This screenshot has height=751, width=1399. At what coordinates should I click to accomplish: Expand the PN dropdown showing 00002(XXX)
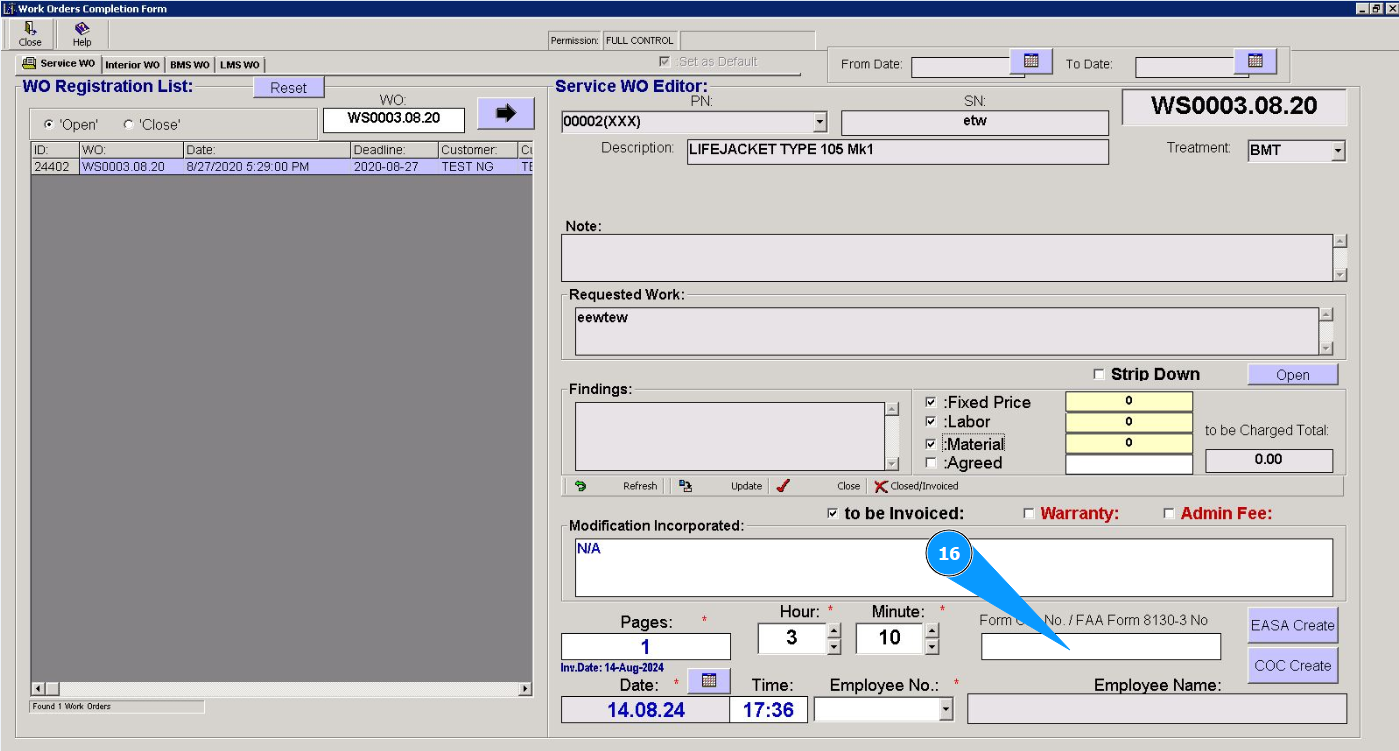click(x=820, y=122)
